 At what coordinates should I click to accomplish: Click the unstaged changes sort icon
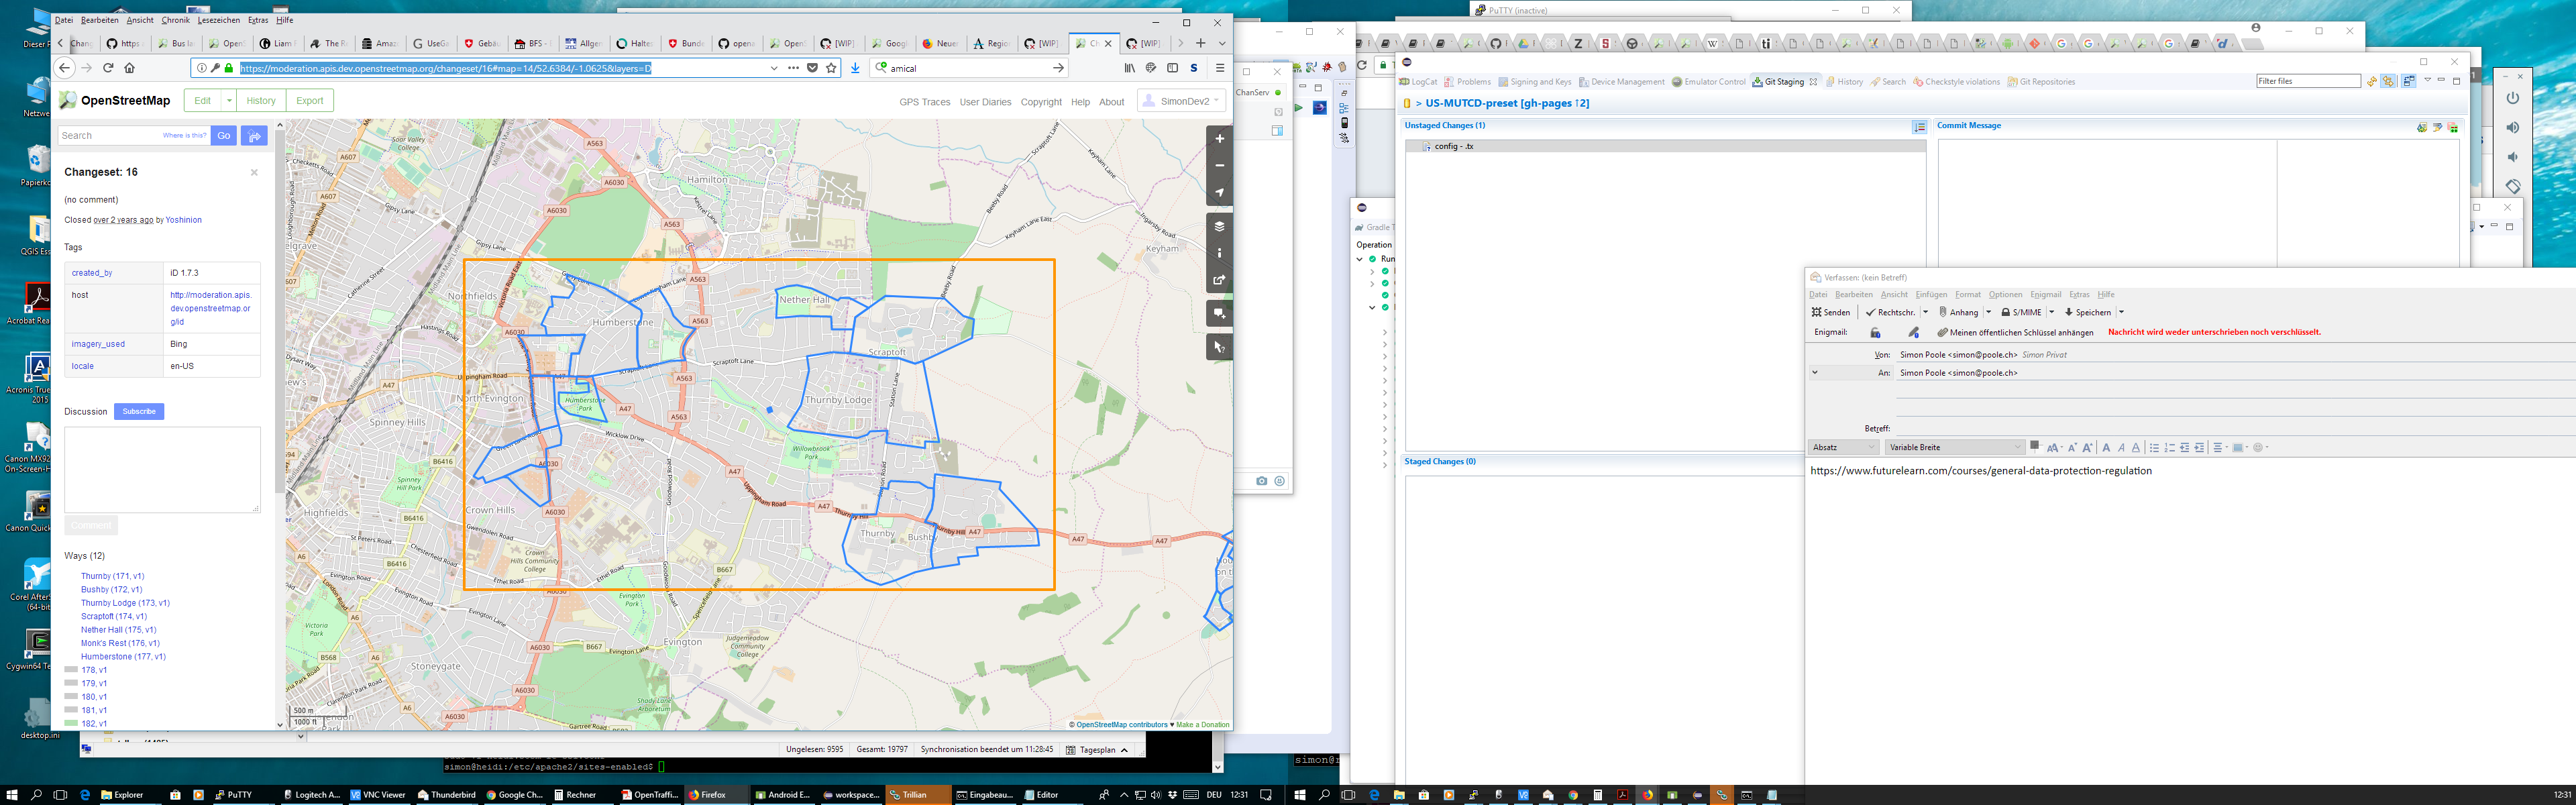1919,127
